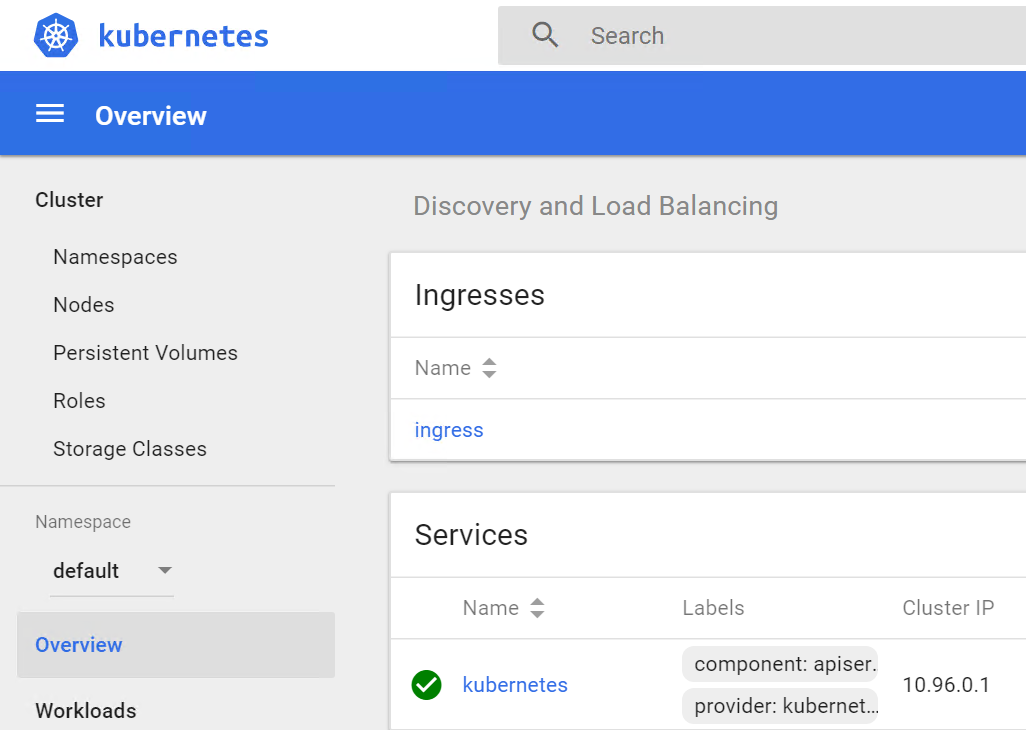Screen dimensions: 1026x730
Task: Click the magnifier search icon
Action: pyautogui.click(x=544, y=35)
